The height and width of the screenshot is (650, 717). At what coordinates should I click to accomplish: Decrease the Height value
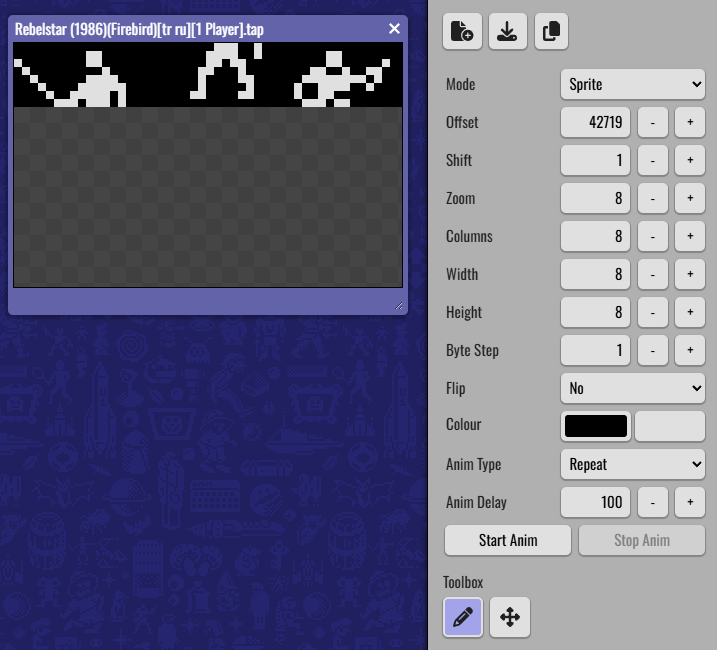[653, 312]
